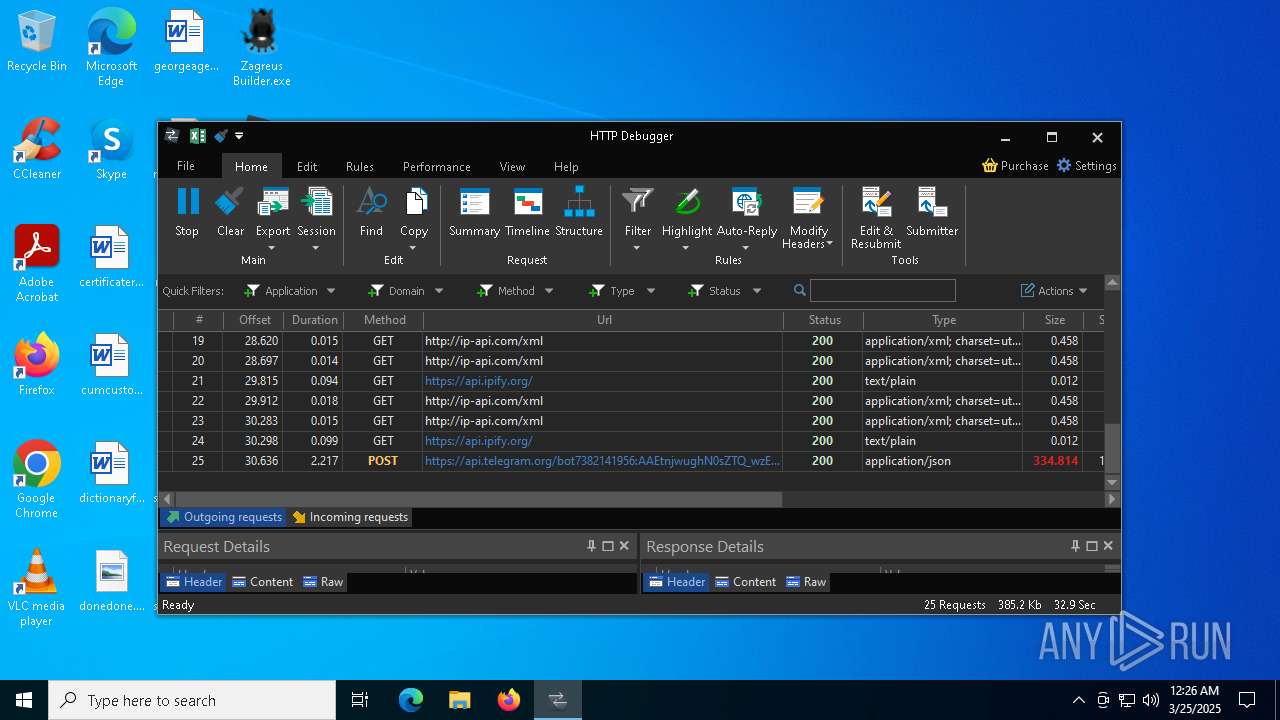Screen dimensions: 1280x720
Task: Click the search magnifier icon
Action: (x=799, y=291)
